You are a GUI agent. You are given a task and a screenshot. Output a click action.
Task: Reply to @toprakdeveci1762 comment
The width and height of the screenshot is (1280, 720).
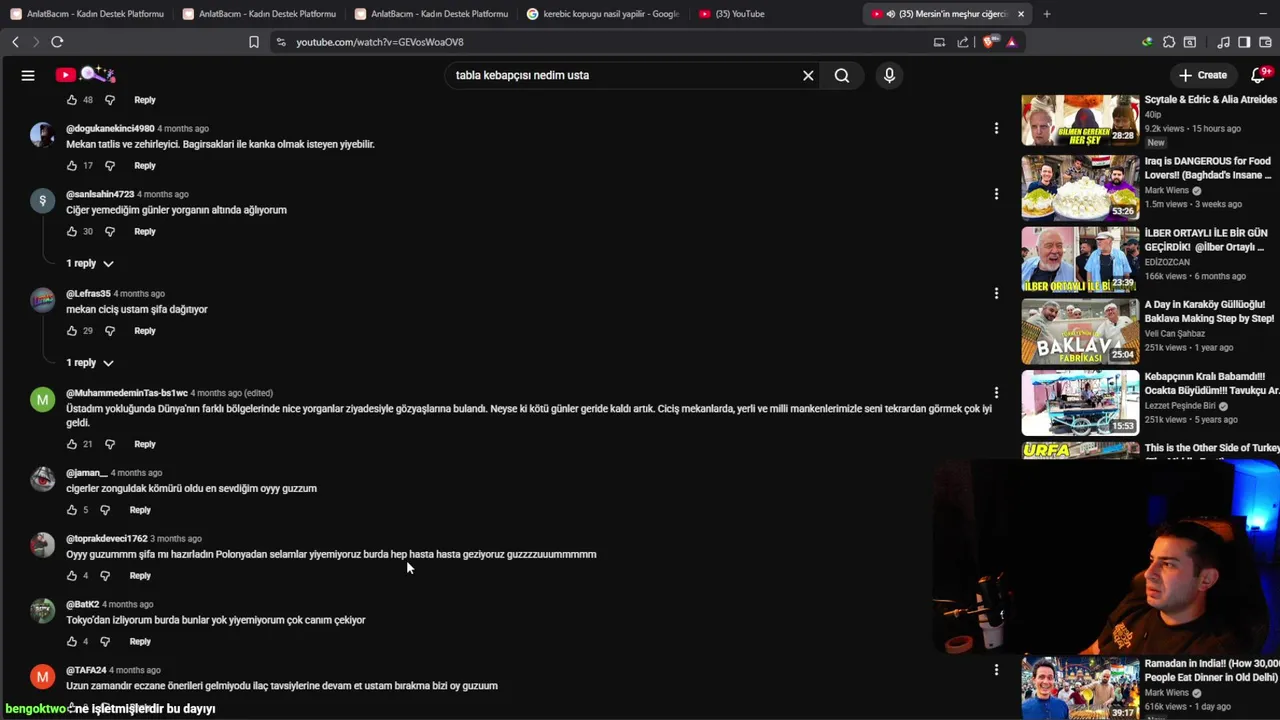tap(140, 576)
